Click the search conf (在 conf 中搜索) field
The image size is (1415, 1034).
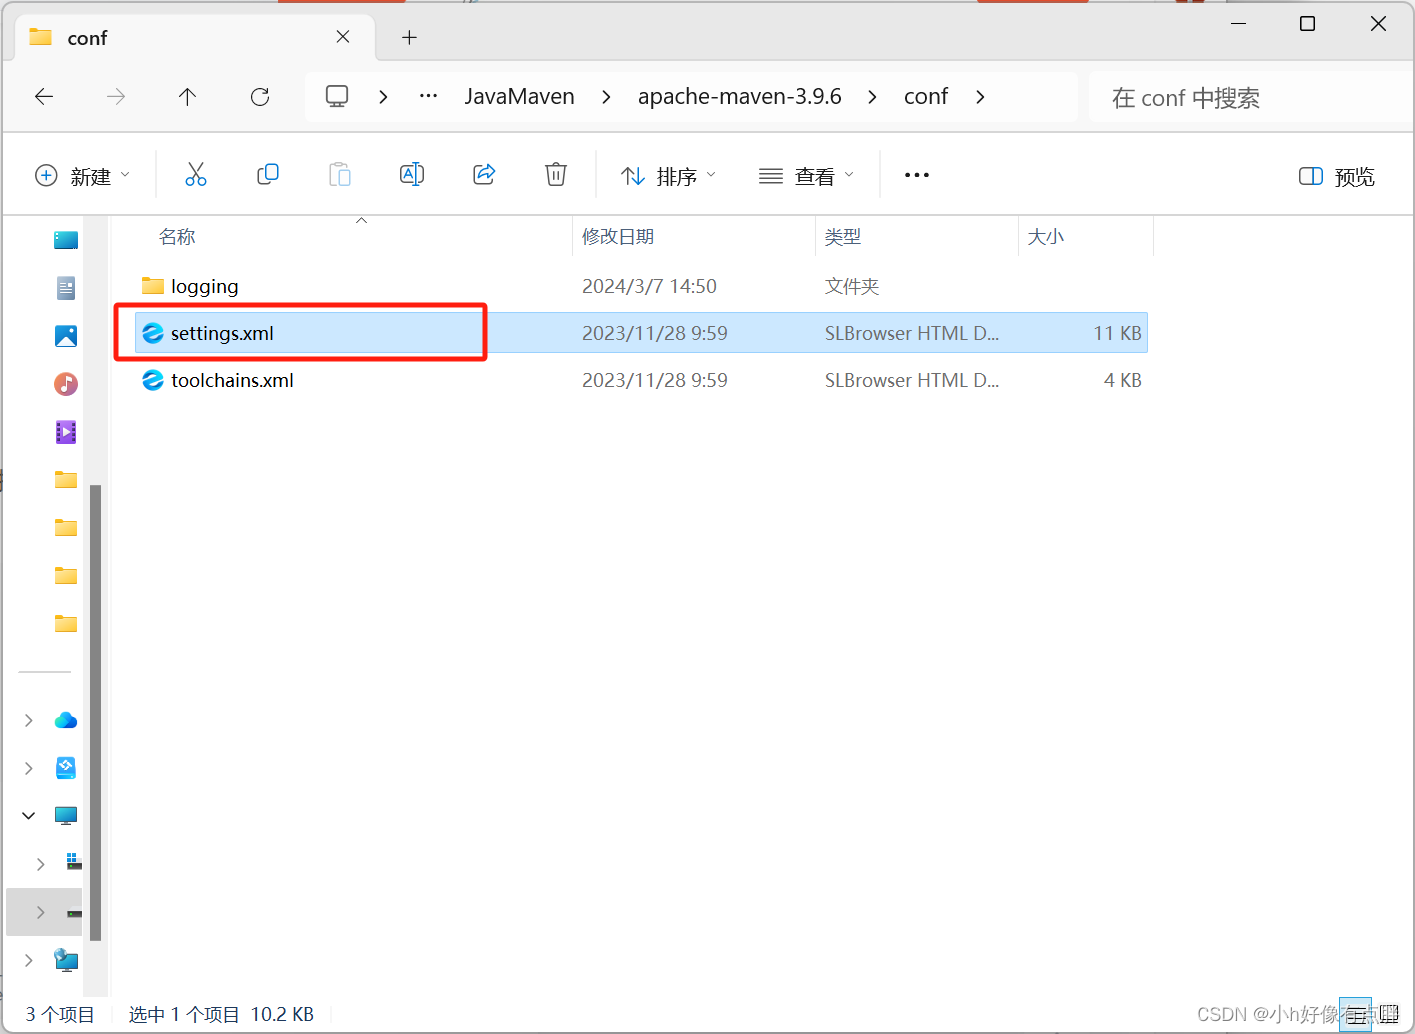coord(1250,97)
